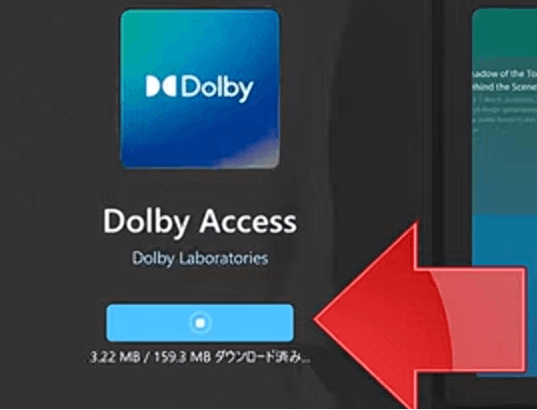Screen dimensions: 537x410
Task: Click "Behind the Scenes" line in preview
Action: click(504, 87)
